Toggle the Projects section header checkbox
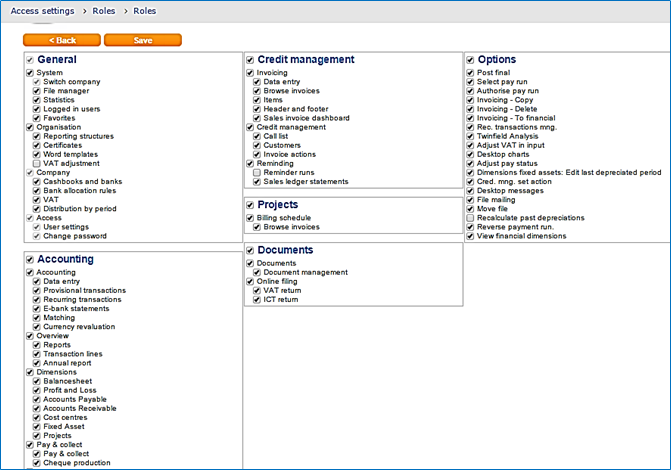Viewport: 671px width, 470px height. point(250,205)
